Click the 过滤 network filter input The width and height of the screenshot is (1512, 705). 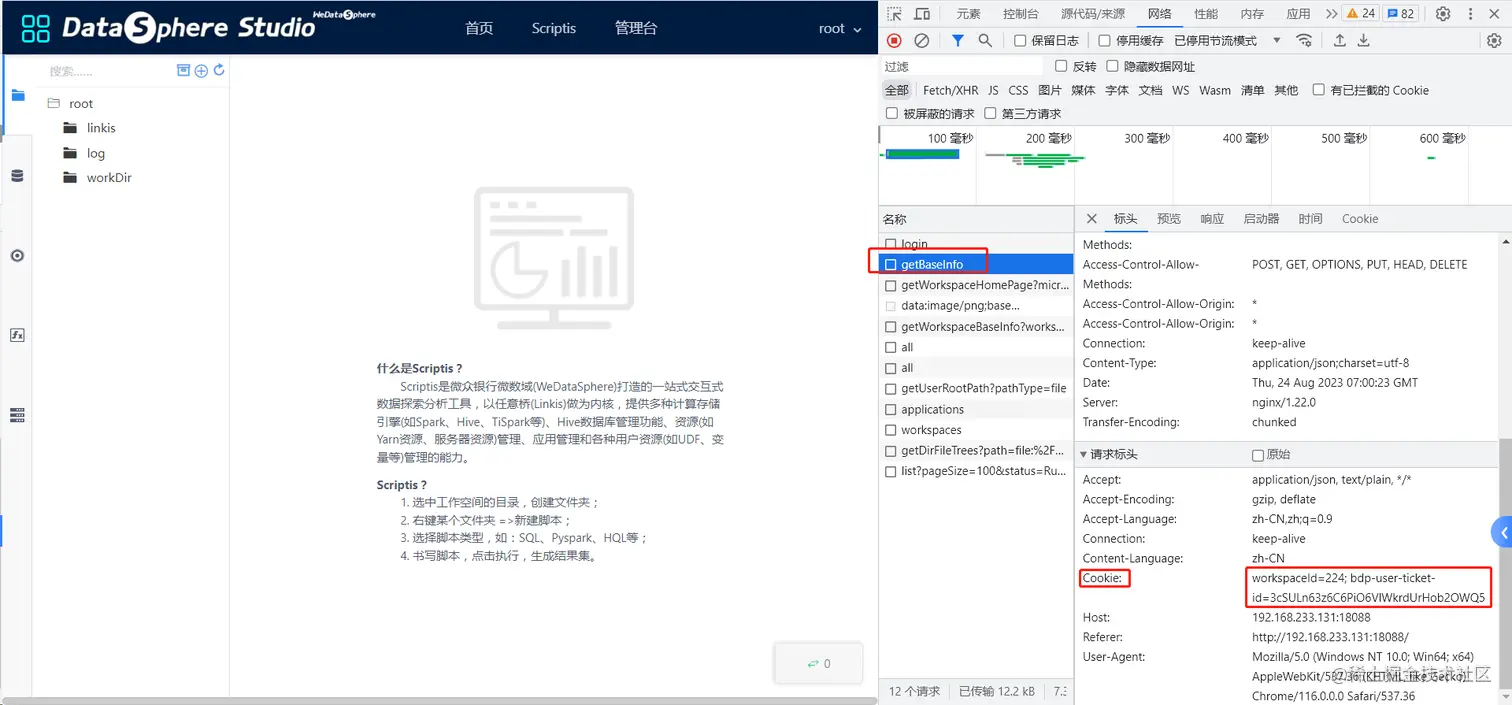point(962,66)
